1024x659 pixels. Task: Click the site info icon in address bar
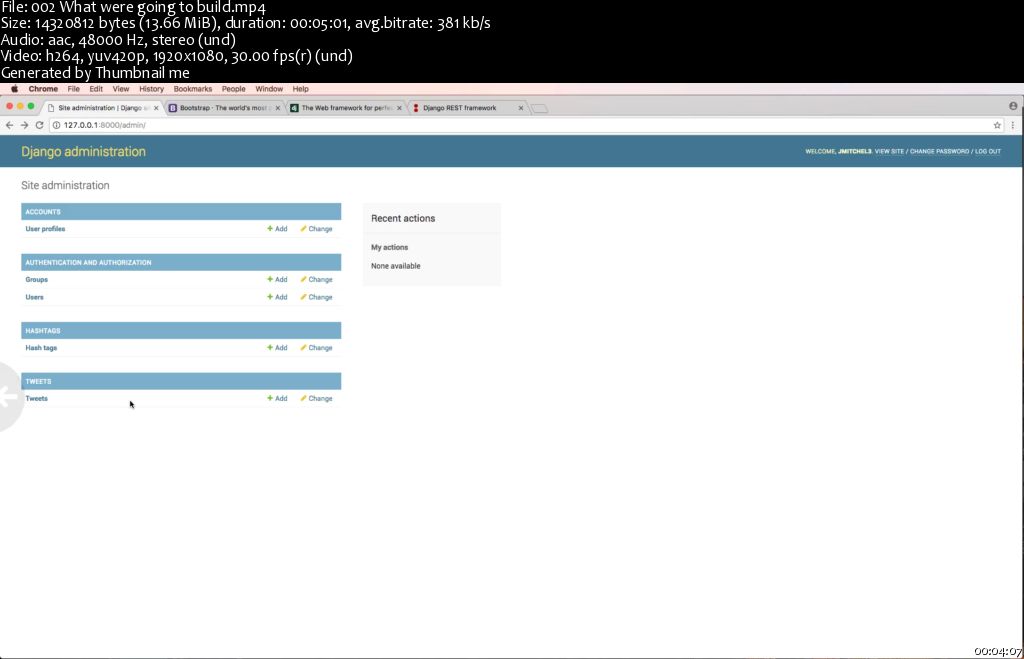(x=56, y=125)
